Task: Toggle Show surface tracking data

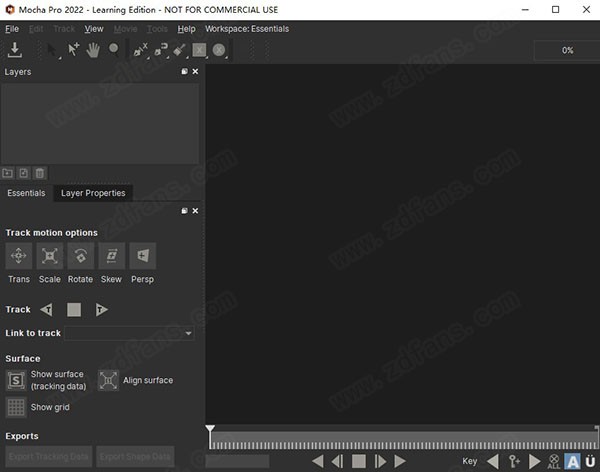Action: [16, 380]
